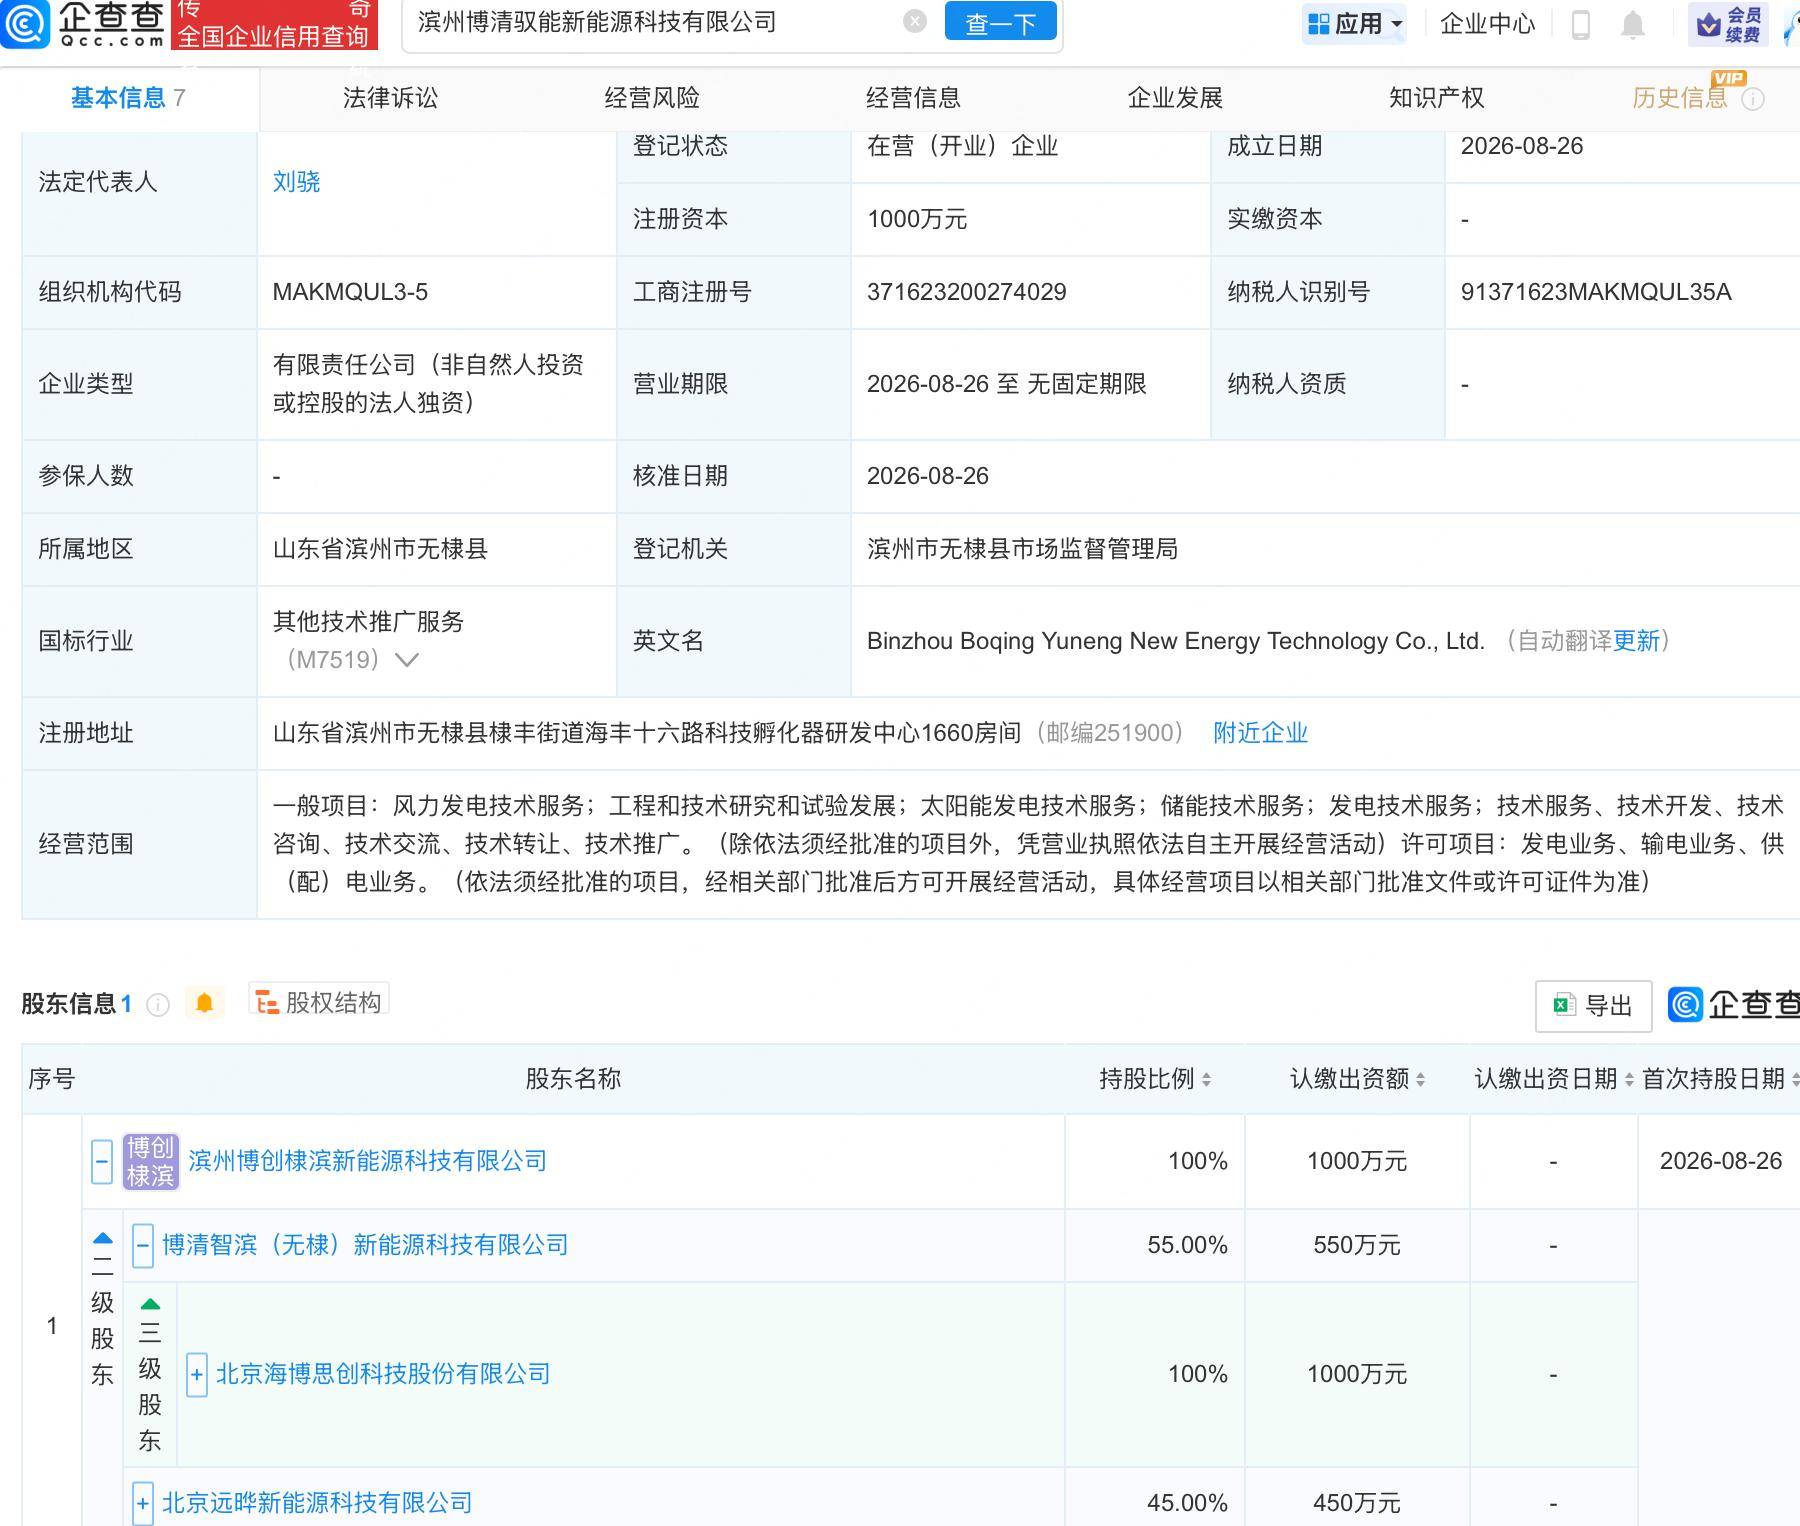Screen dimensions: 1800x1526
Task: Open the 股权结构 button
Action: [319, 1002]
